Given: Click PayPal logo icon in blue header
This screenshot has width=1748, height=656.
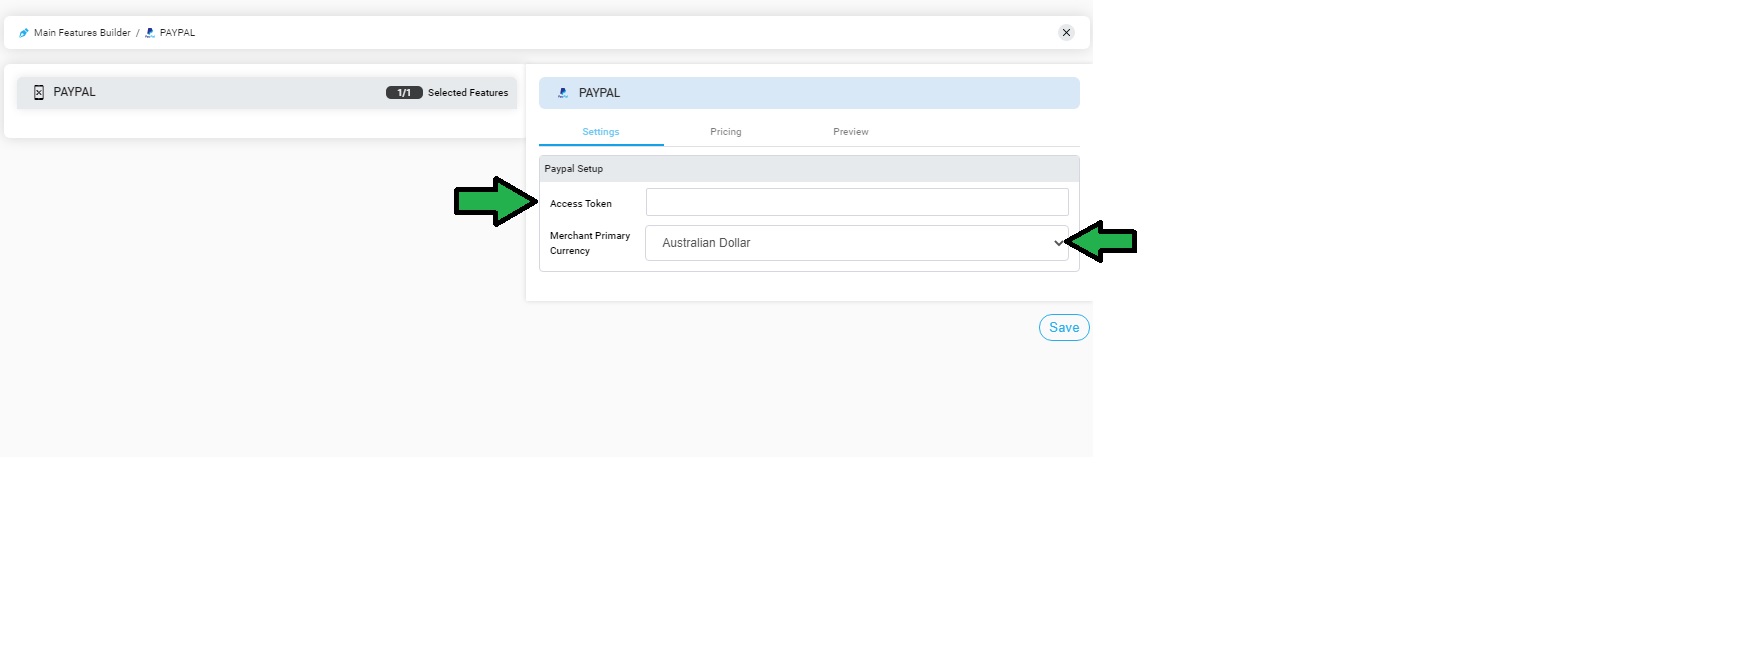Looking at the screenshot, I should (563, 93).
